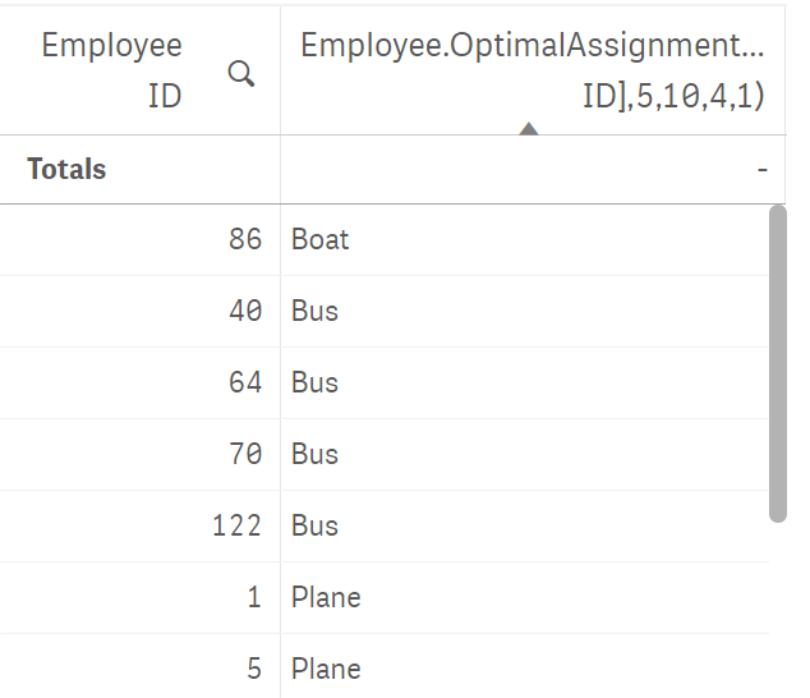Click the Employee.OptimalAssignment column header
This screenshot has height=698, width=810.
click(533, 70)
